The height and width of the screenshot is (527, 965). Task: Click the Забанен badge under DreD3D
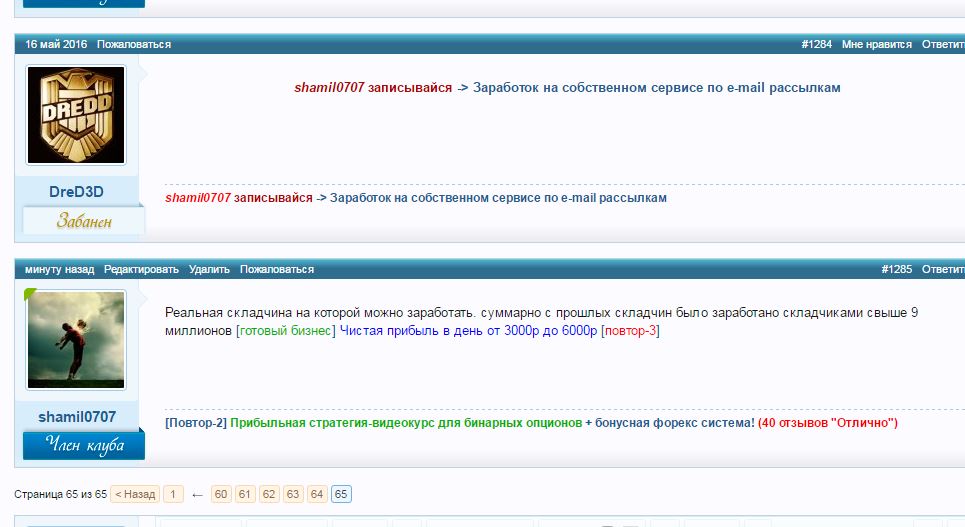(x=84, y=221)
